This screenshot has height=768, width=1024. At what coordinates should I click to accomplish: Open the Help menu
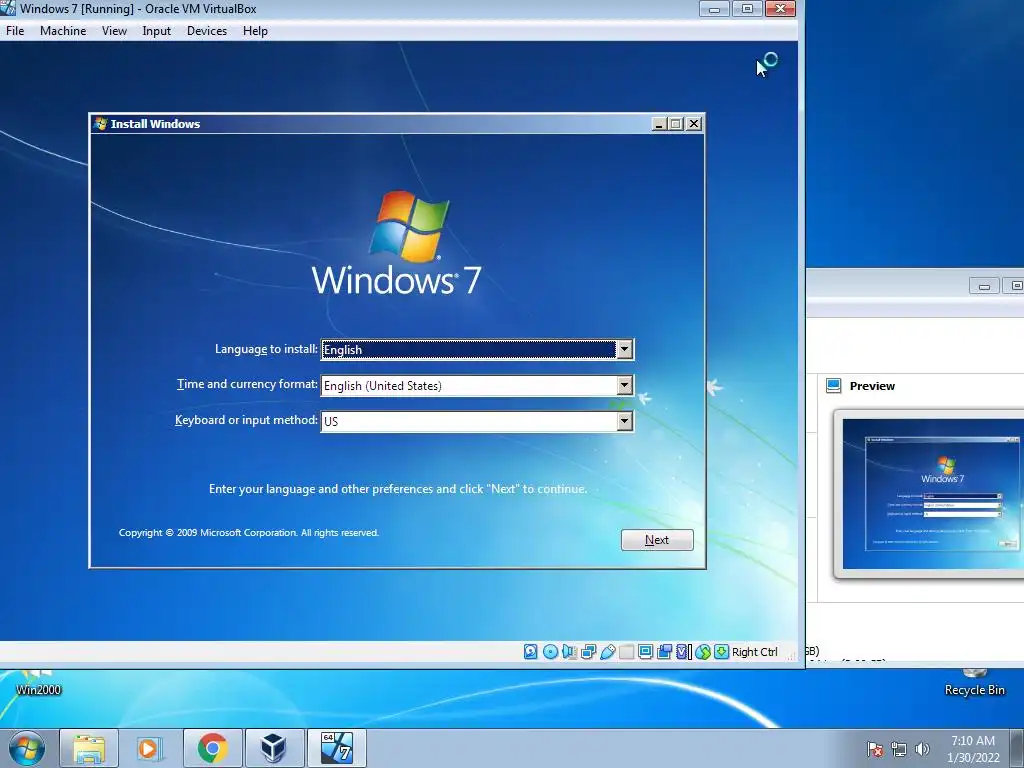coord(255,31)
